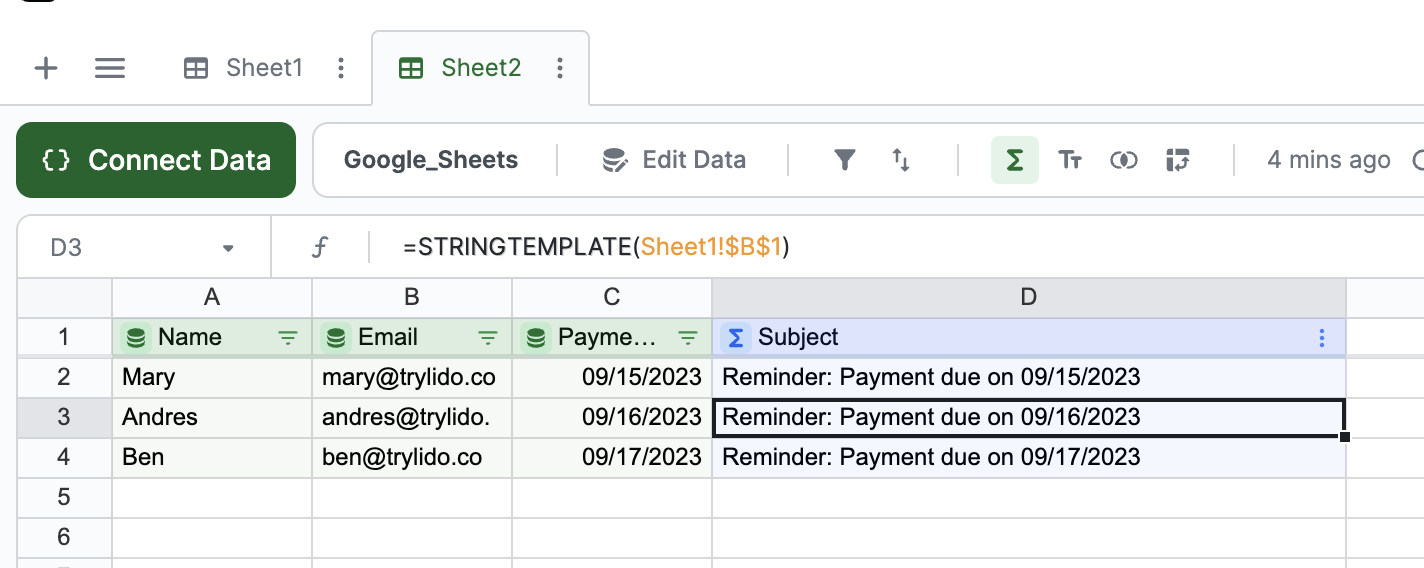1424x568 pixels.
Task: Open filter for the Name column
Action: click(288, 338)
